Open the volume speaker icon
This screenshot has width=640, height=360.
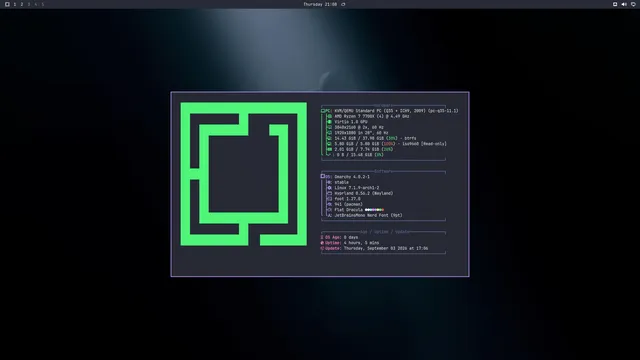pyautogui.click(x=624, y=4)
